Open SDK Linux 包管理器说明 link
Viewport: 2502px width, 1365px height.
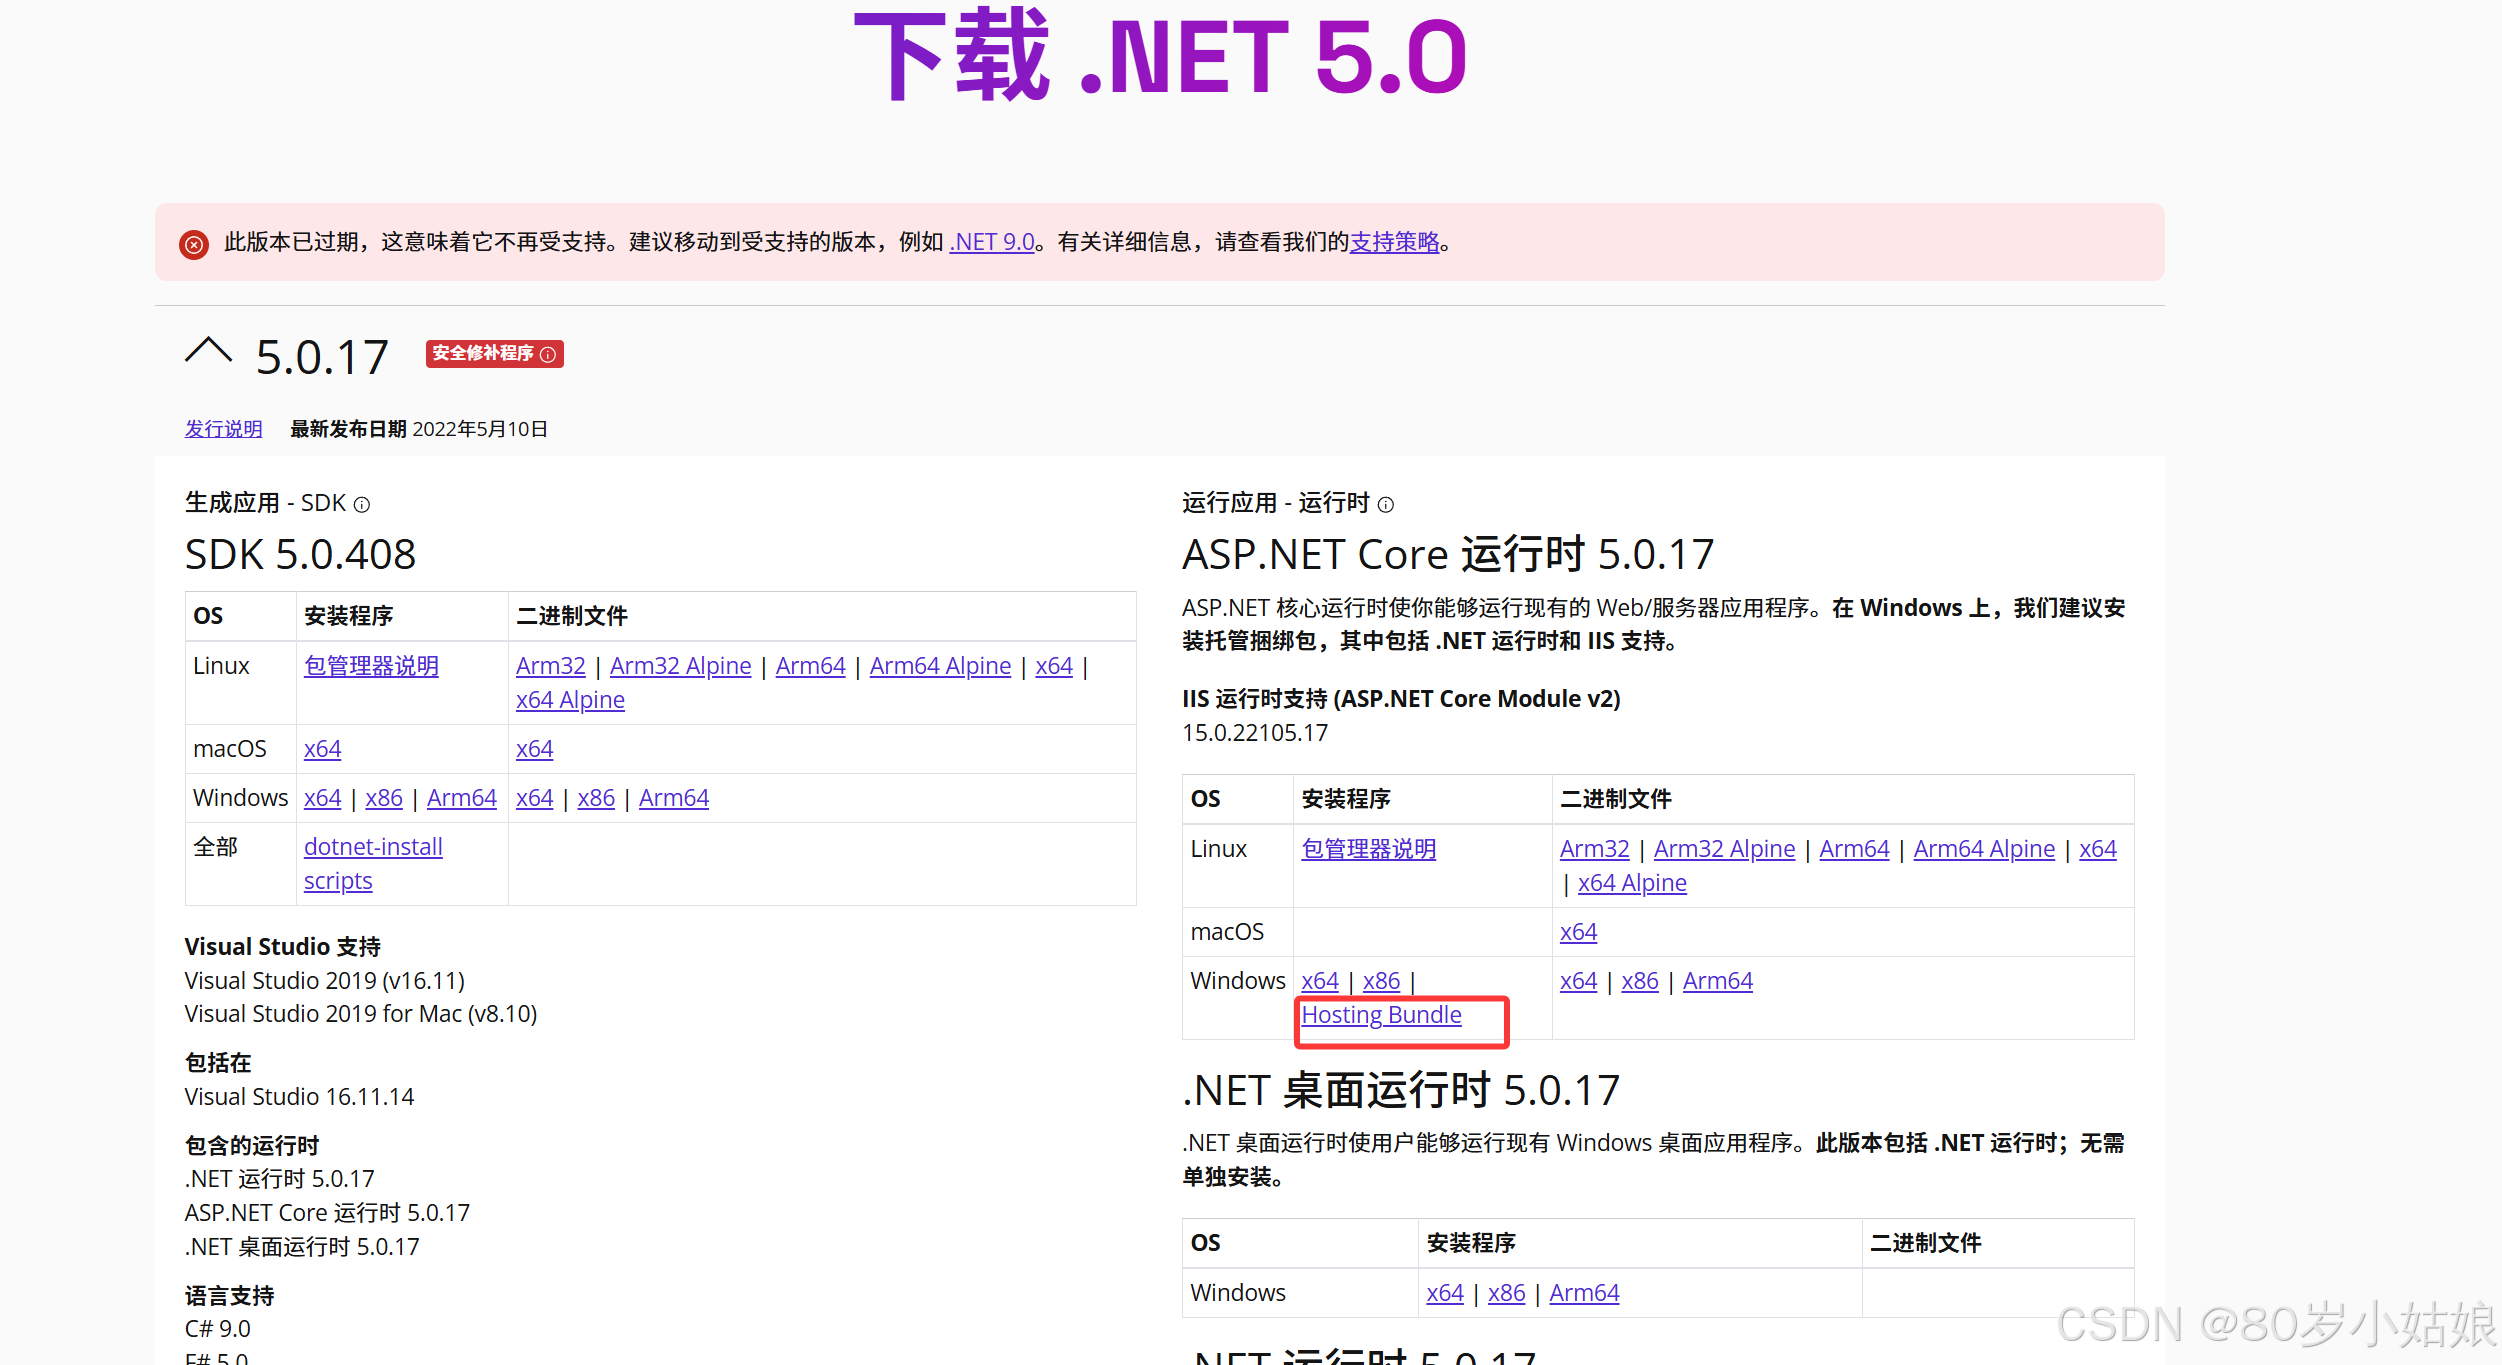pyautogui.click(x=371, y=666)
